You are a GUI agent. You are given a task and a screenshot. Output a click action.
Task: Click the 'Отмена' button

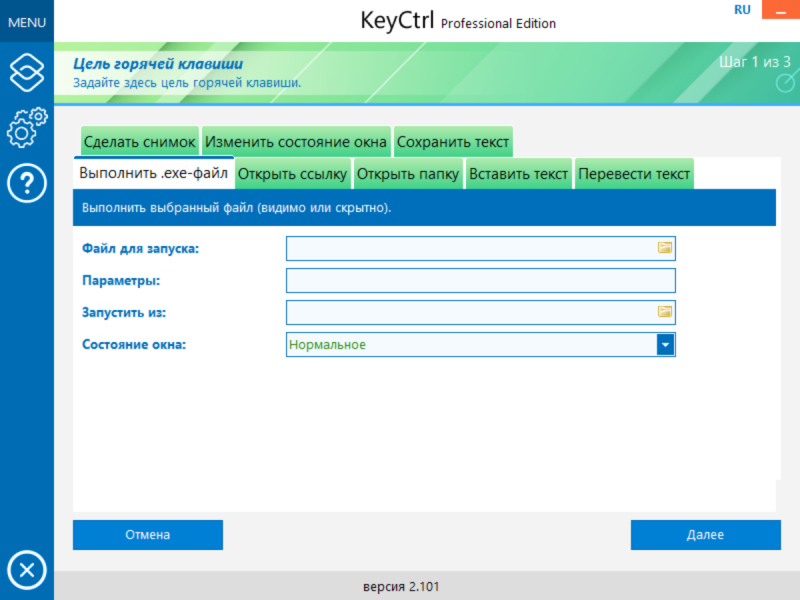148,535
